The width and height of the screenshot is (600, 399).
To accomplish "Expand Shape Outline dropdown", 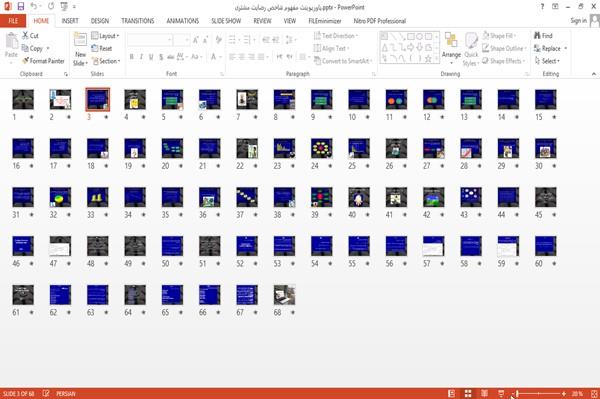I will (x=504, y=48).
